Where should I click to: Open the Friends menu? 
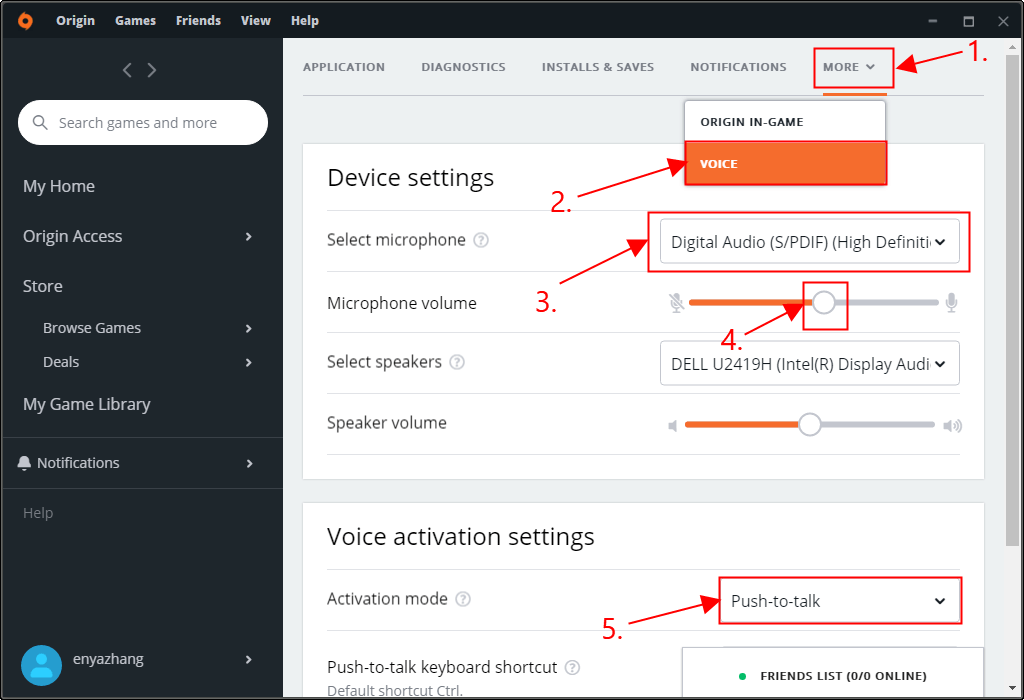[199, 21]
